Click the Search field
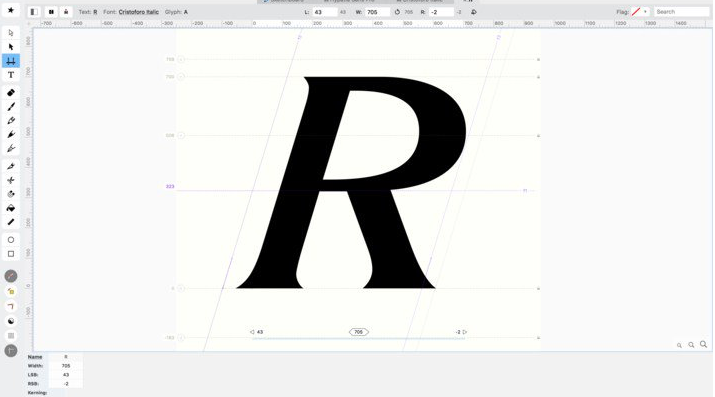 click(682, 12)
